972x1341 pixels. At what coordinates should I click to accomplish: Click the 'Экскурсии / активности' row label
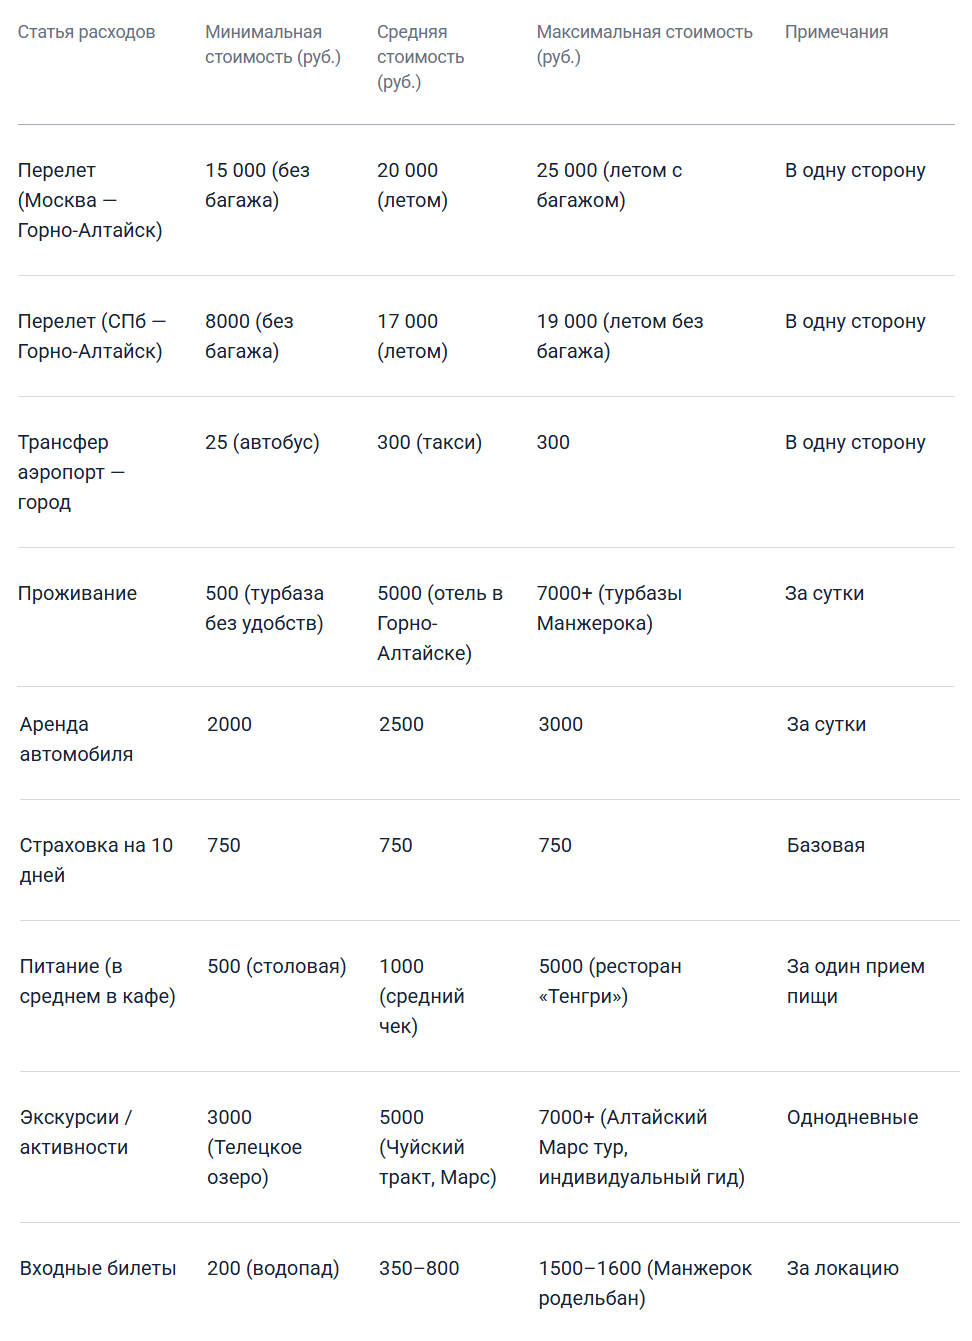76,1132
